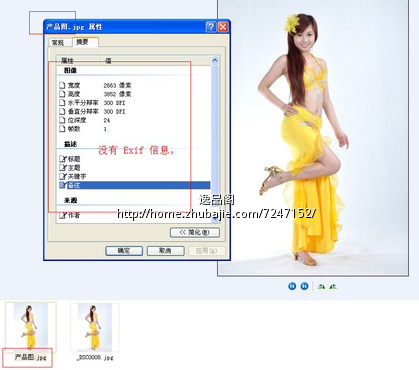This screenshot has width=419, height=370.
Task: Click the help question mark in properties title bar
Action: pos(211,27)
